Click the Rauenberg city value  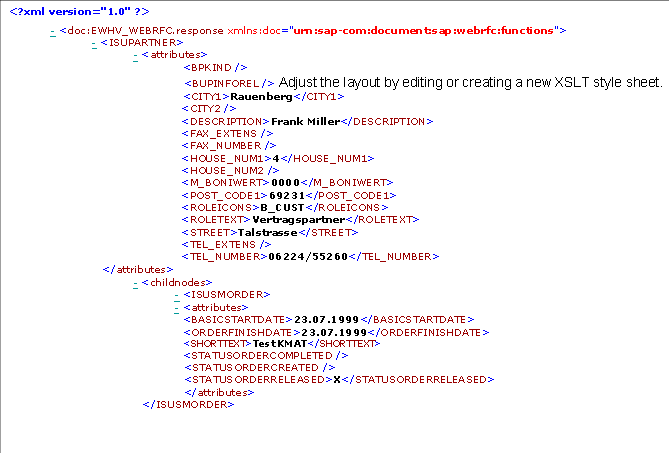(x=259, y=97)
